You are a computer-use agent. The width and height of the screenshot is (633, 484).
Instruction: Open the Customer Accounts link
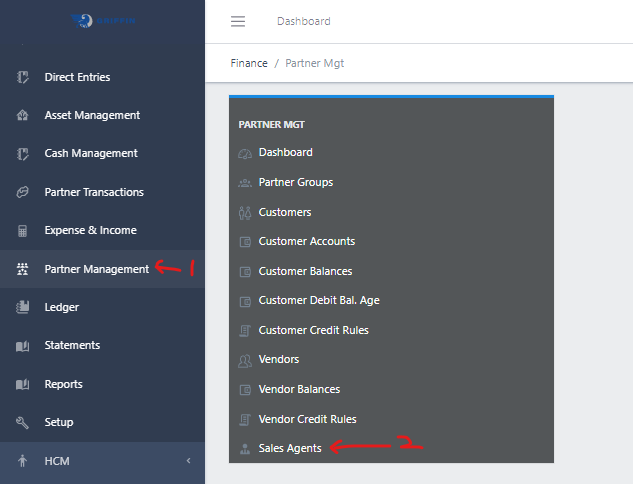point(307,241)
